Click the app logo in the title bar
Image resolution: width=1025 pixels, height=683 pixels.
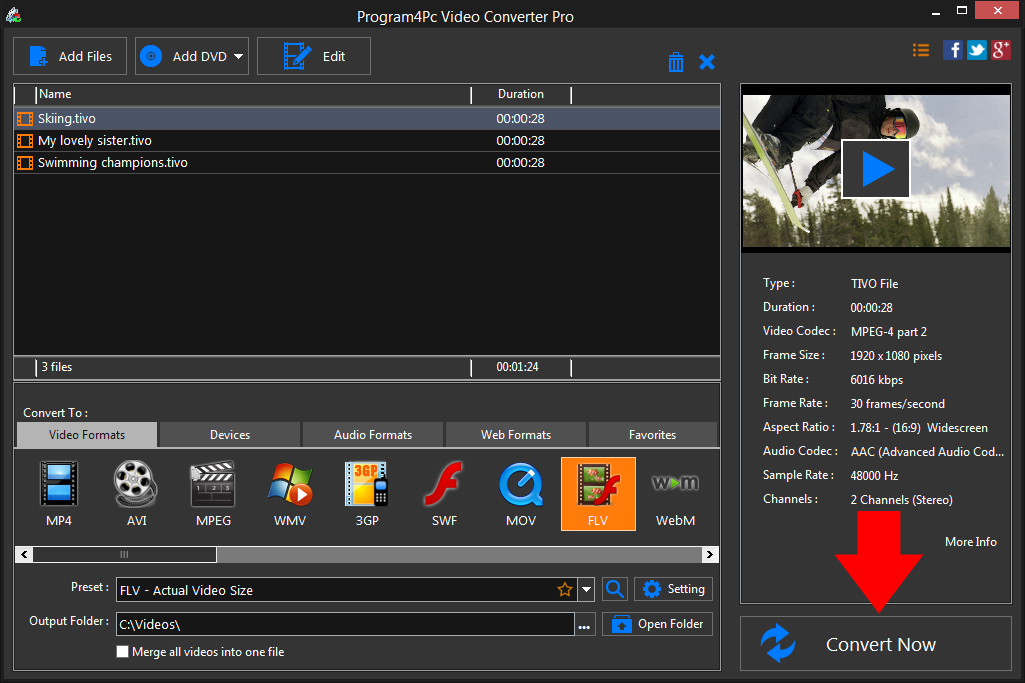click(13, 14)
